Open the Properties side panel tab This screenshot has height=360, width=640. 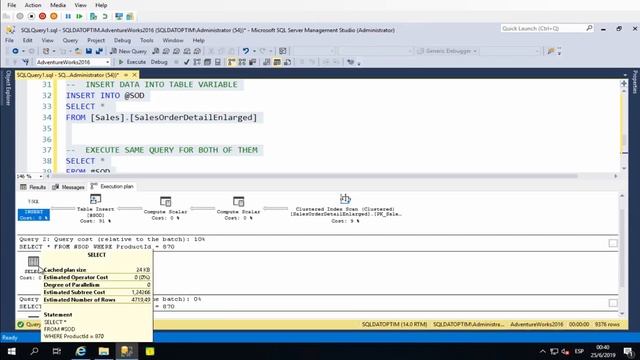(635, 82)
